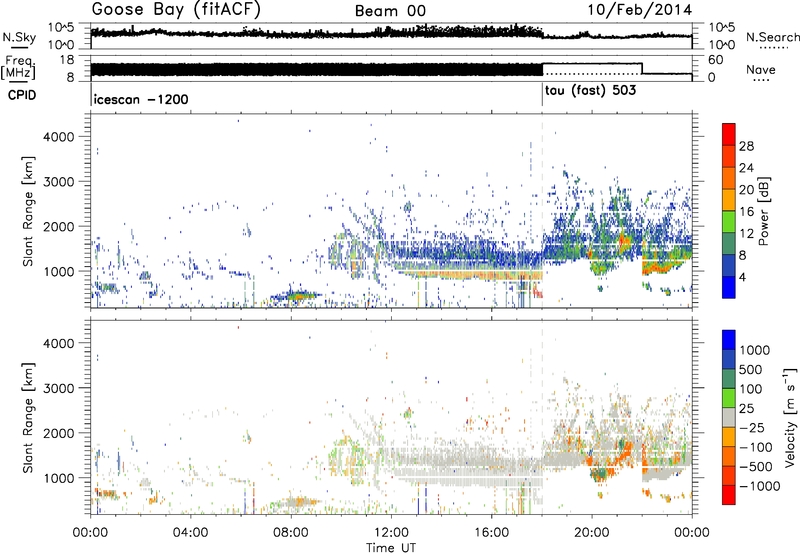Select the icescan -1200 mode label

point(141,99)
